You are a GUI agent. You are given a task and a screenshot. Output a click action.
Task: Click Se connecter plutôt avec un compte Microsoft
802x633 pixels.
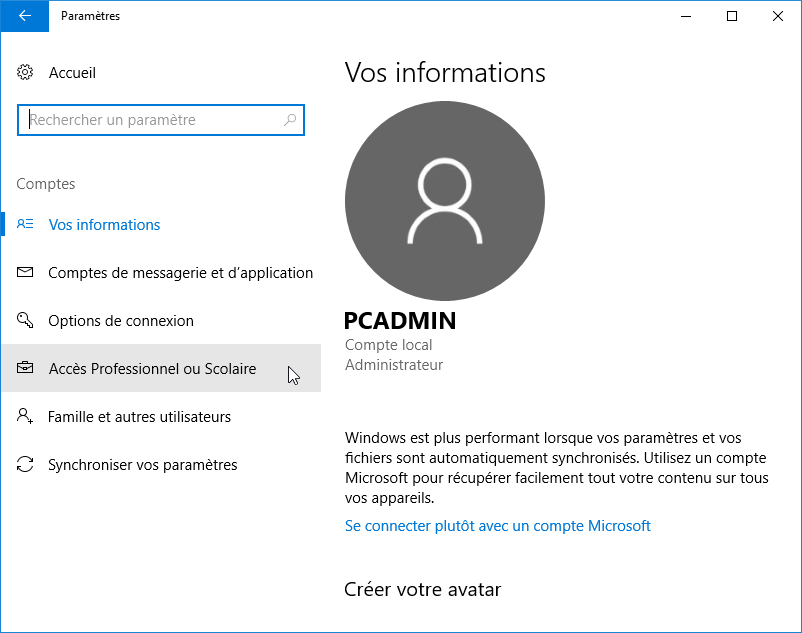click(x=498, y=526)
